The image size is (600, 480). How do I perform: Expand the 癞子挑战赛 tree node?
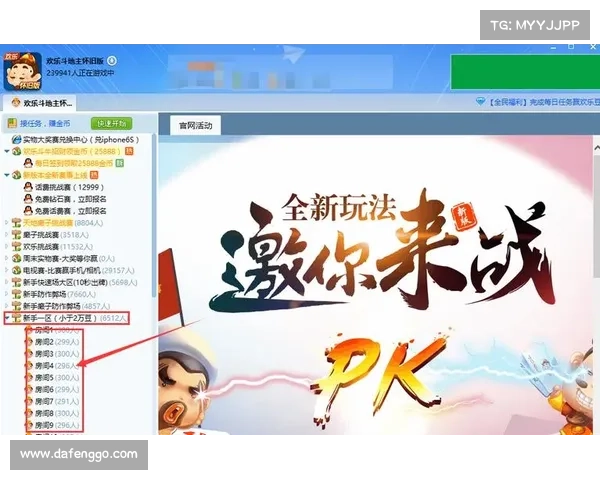coord(6,234)
